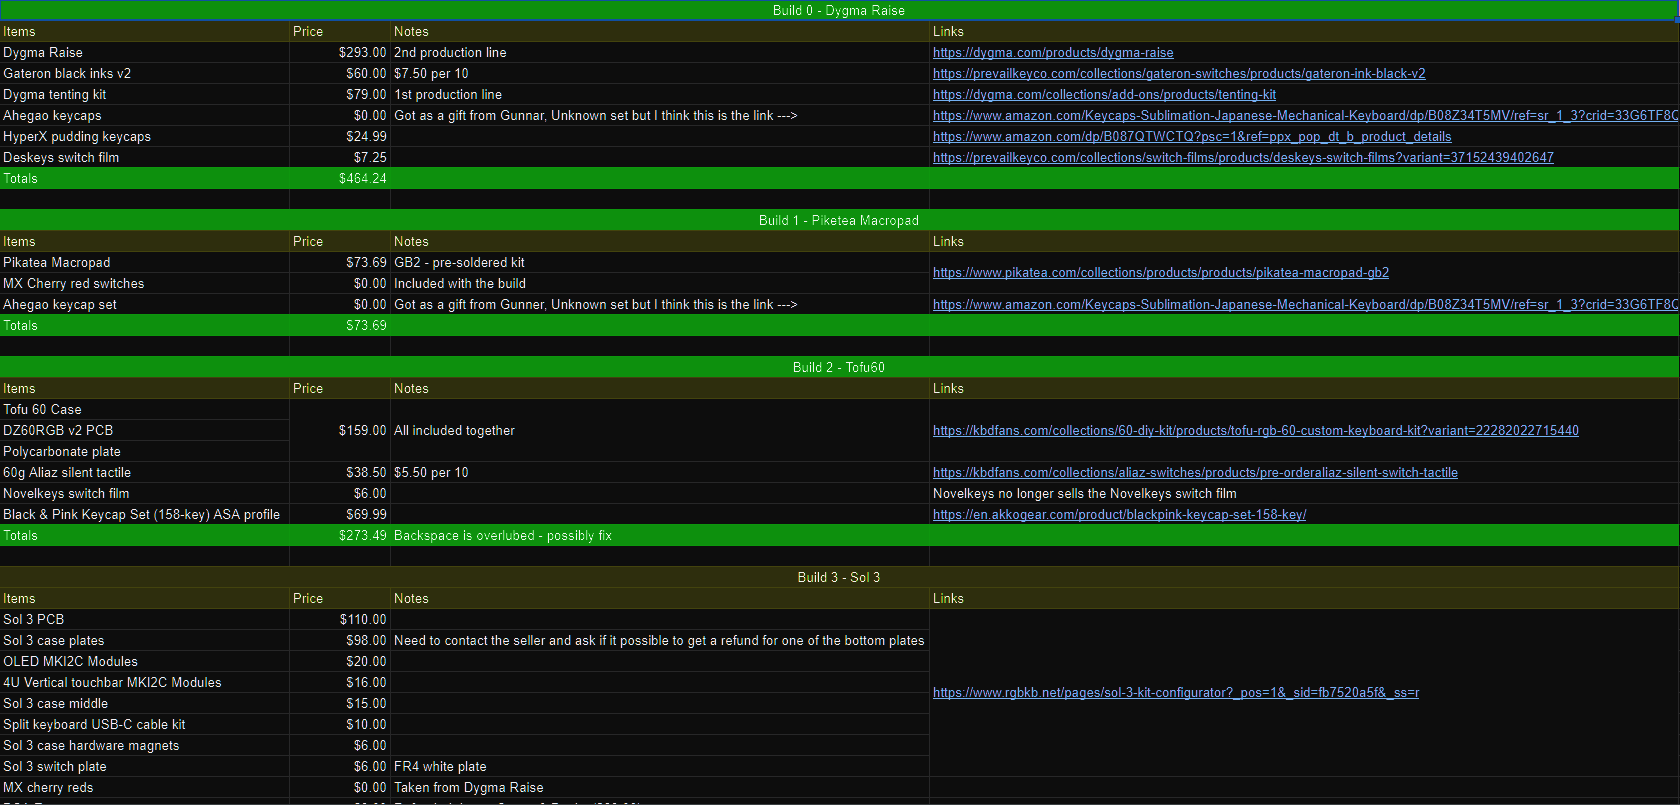The height and width of the screenshot is (805, 1680).
Task: Select the refund request note for case plates
Action: point(660,641)
